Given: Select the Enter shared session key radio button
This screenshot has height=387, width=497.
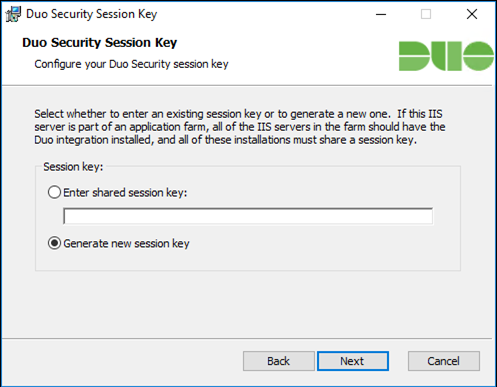Looking at the screenshot, I should coord(54,192).
